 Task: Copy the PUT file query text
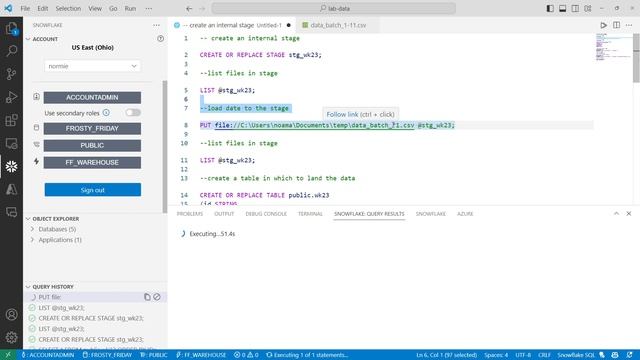147,297
